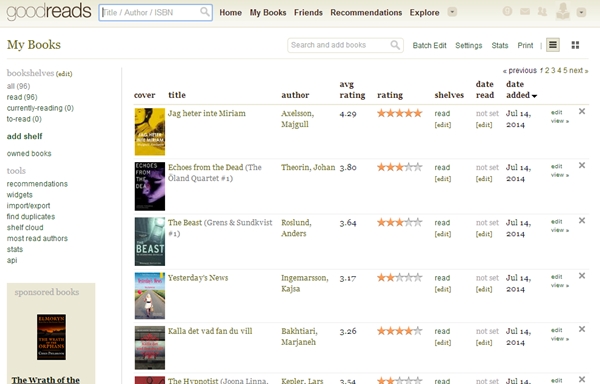The height and width of the screenshot is (384, 600).
Task: Switch to list table view
Action: pos(553,45)
